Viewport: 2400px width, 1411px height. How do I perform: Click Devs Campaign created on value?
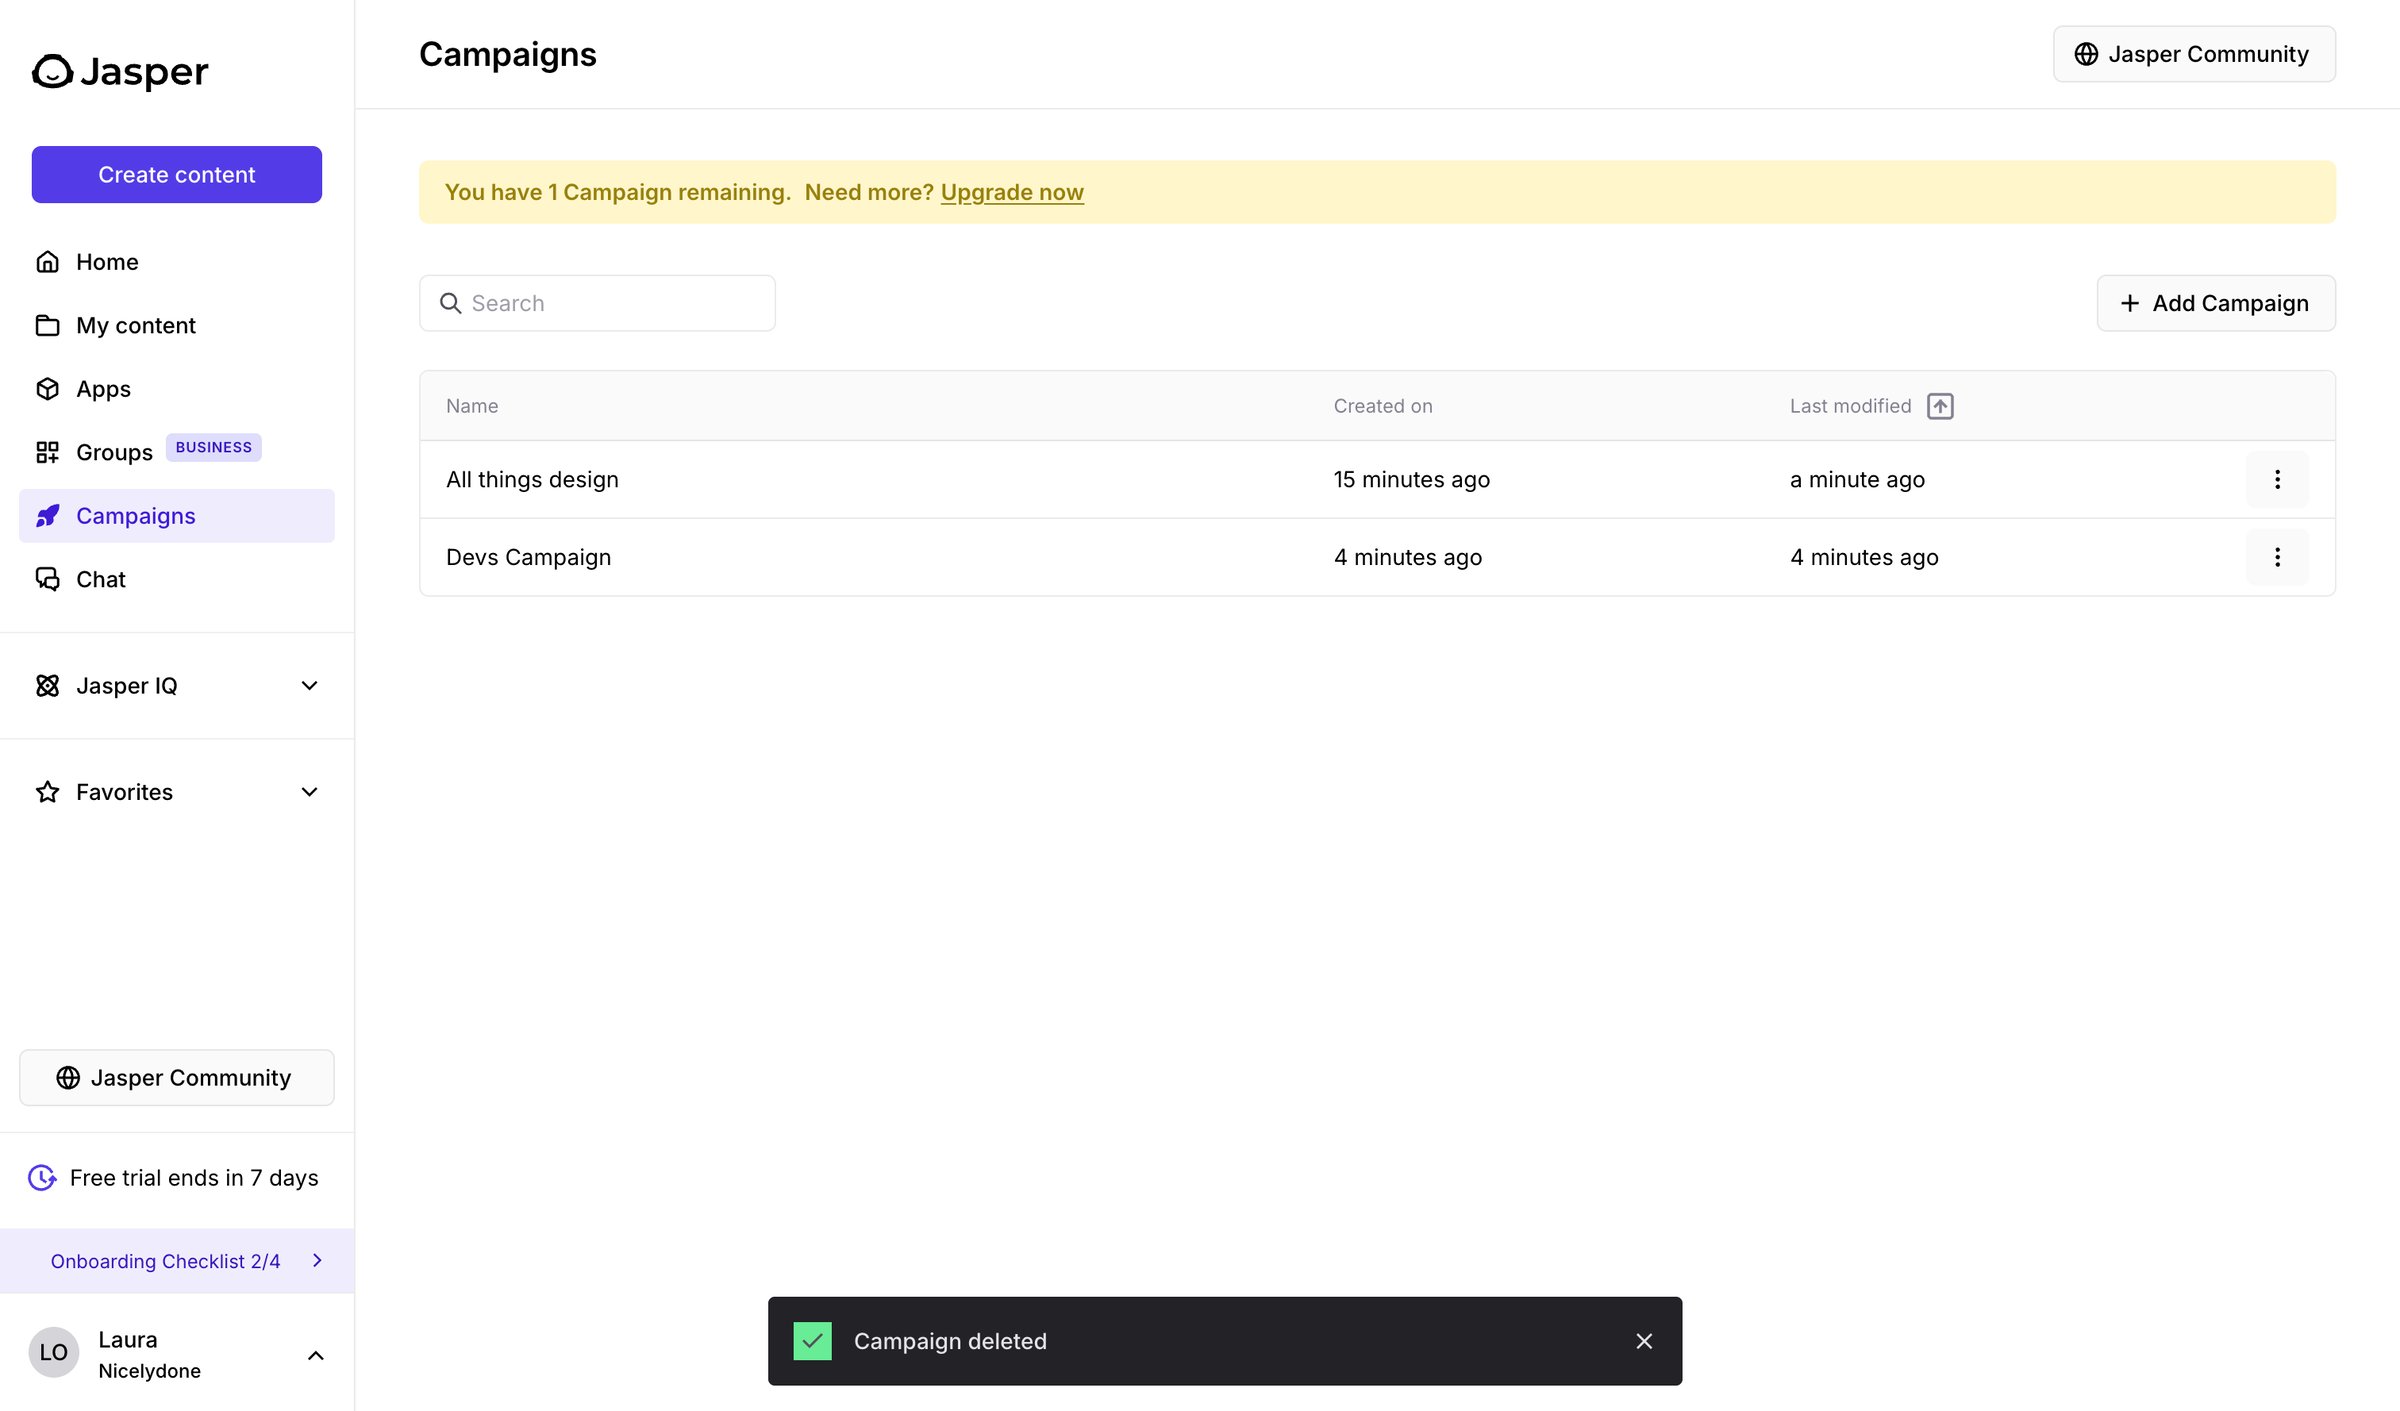tap(1407, 557)
